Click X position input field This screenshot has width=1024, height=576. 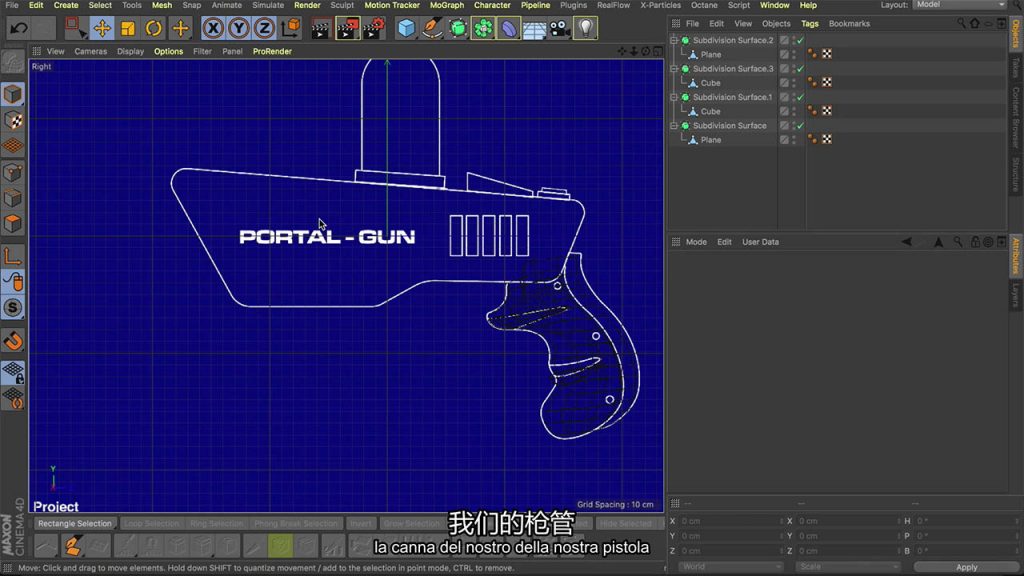(729, 521)
